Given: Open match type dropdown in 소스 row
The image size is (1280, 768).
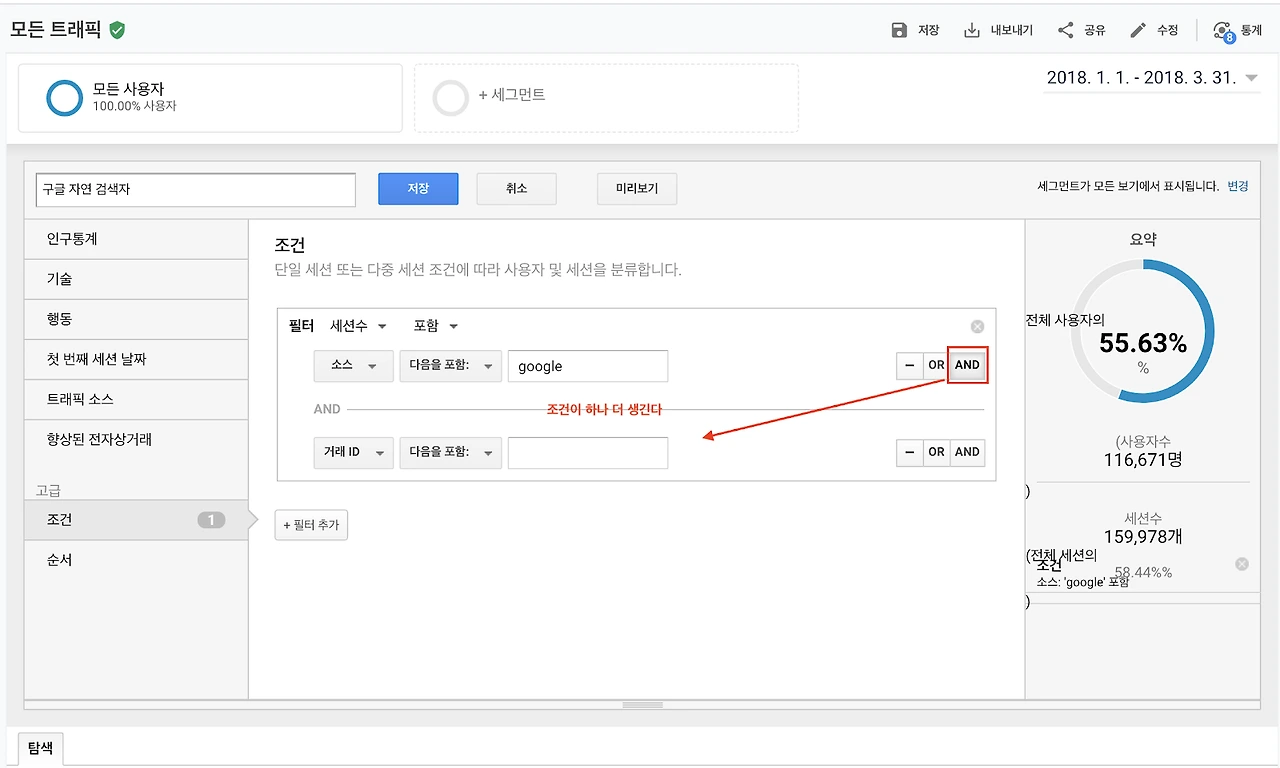Looking at the screenshot, I should [x=450, y=366].
